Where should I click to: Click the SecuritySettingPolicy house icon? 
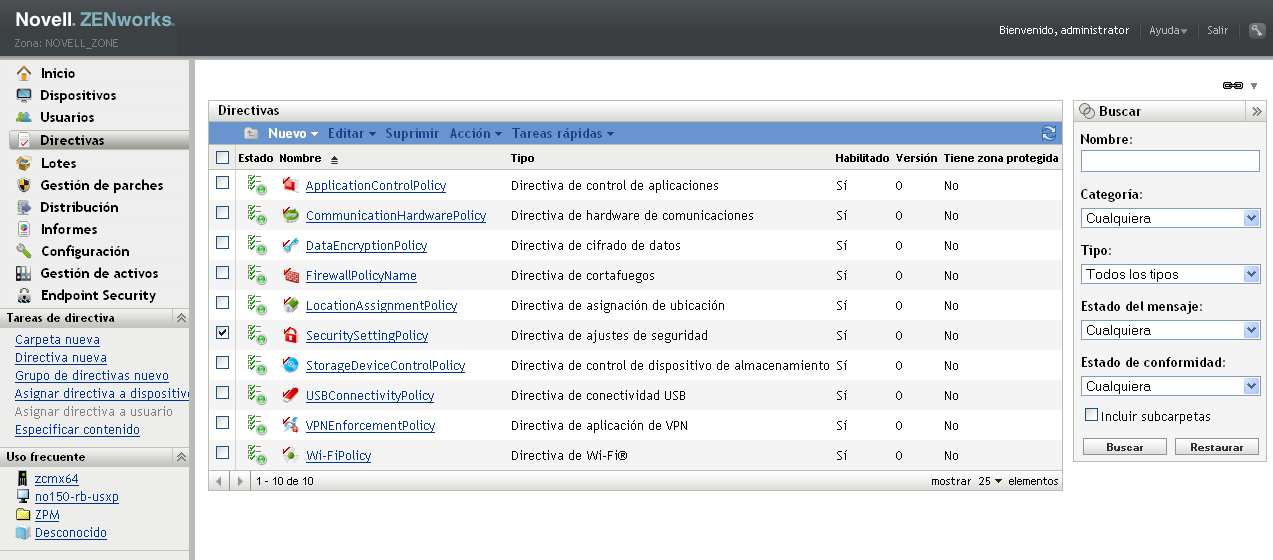coord(290,335)
